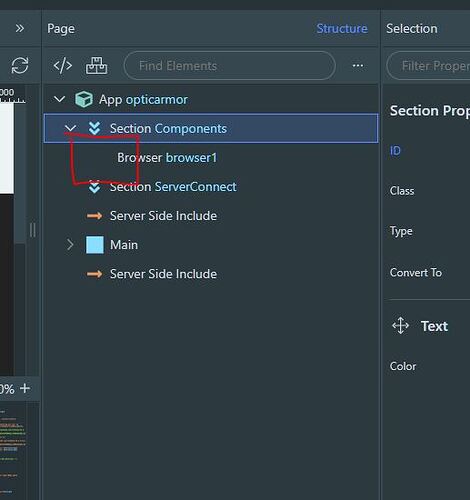
Task: Click the code view icon
Action: [x=63, y=66]
